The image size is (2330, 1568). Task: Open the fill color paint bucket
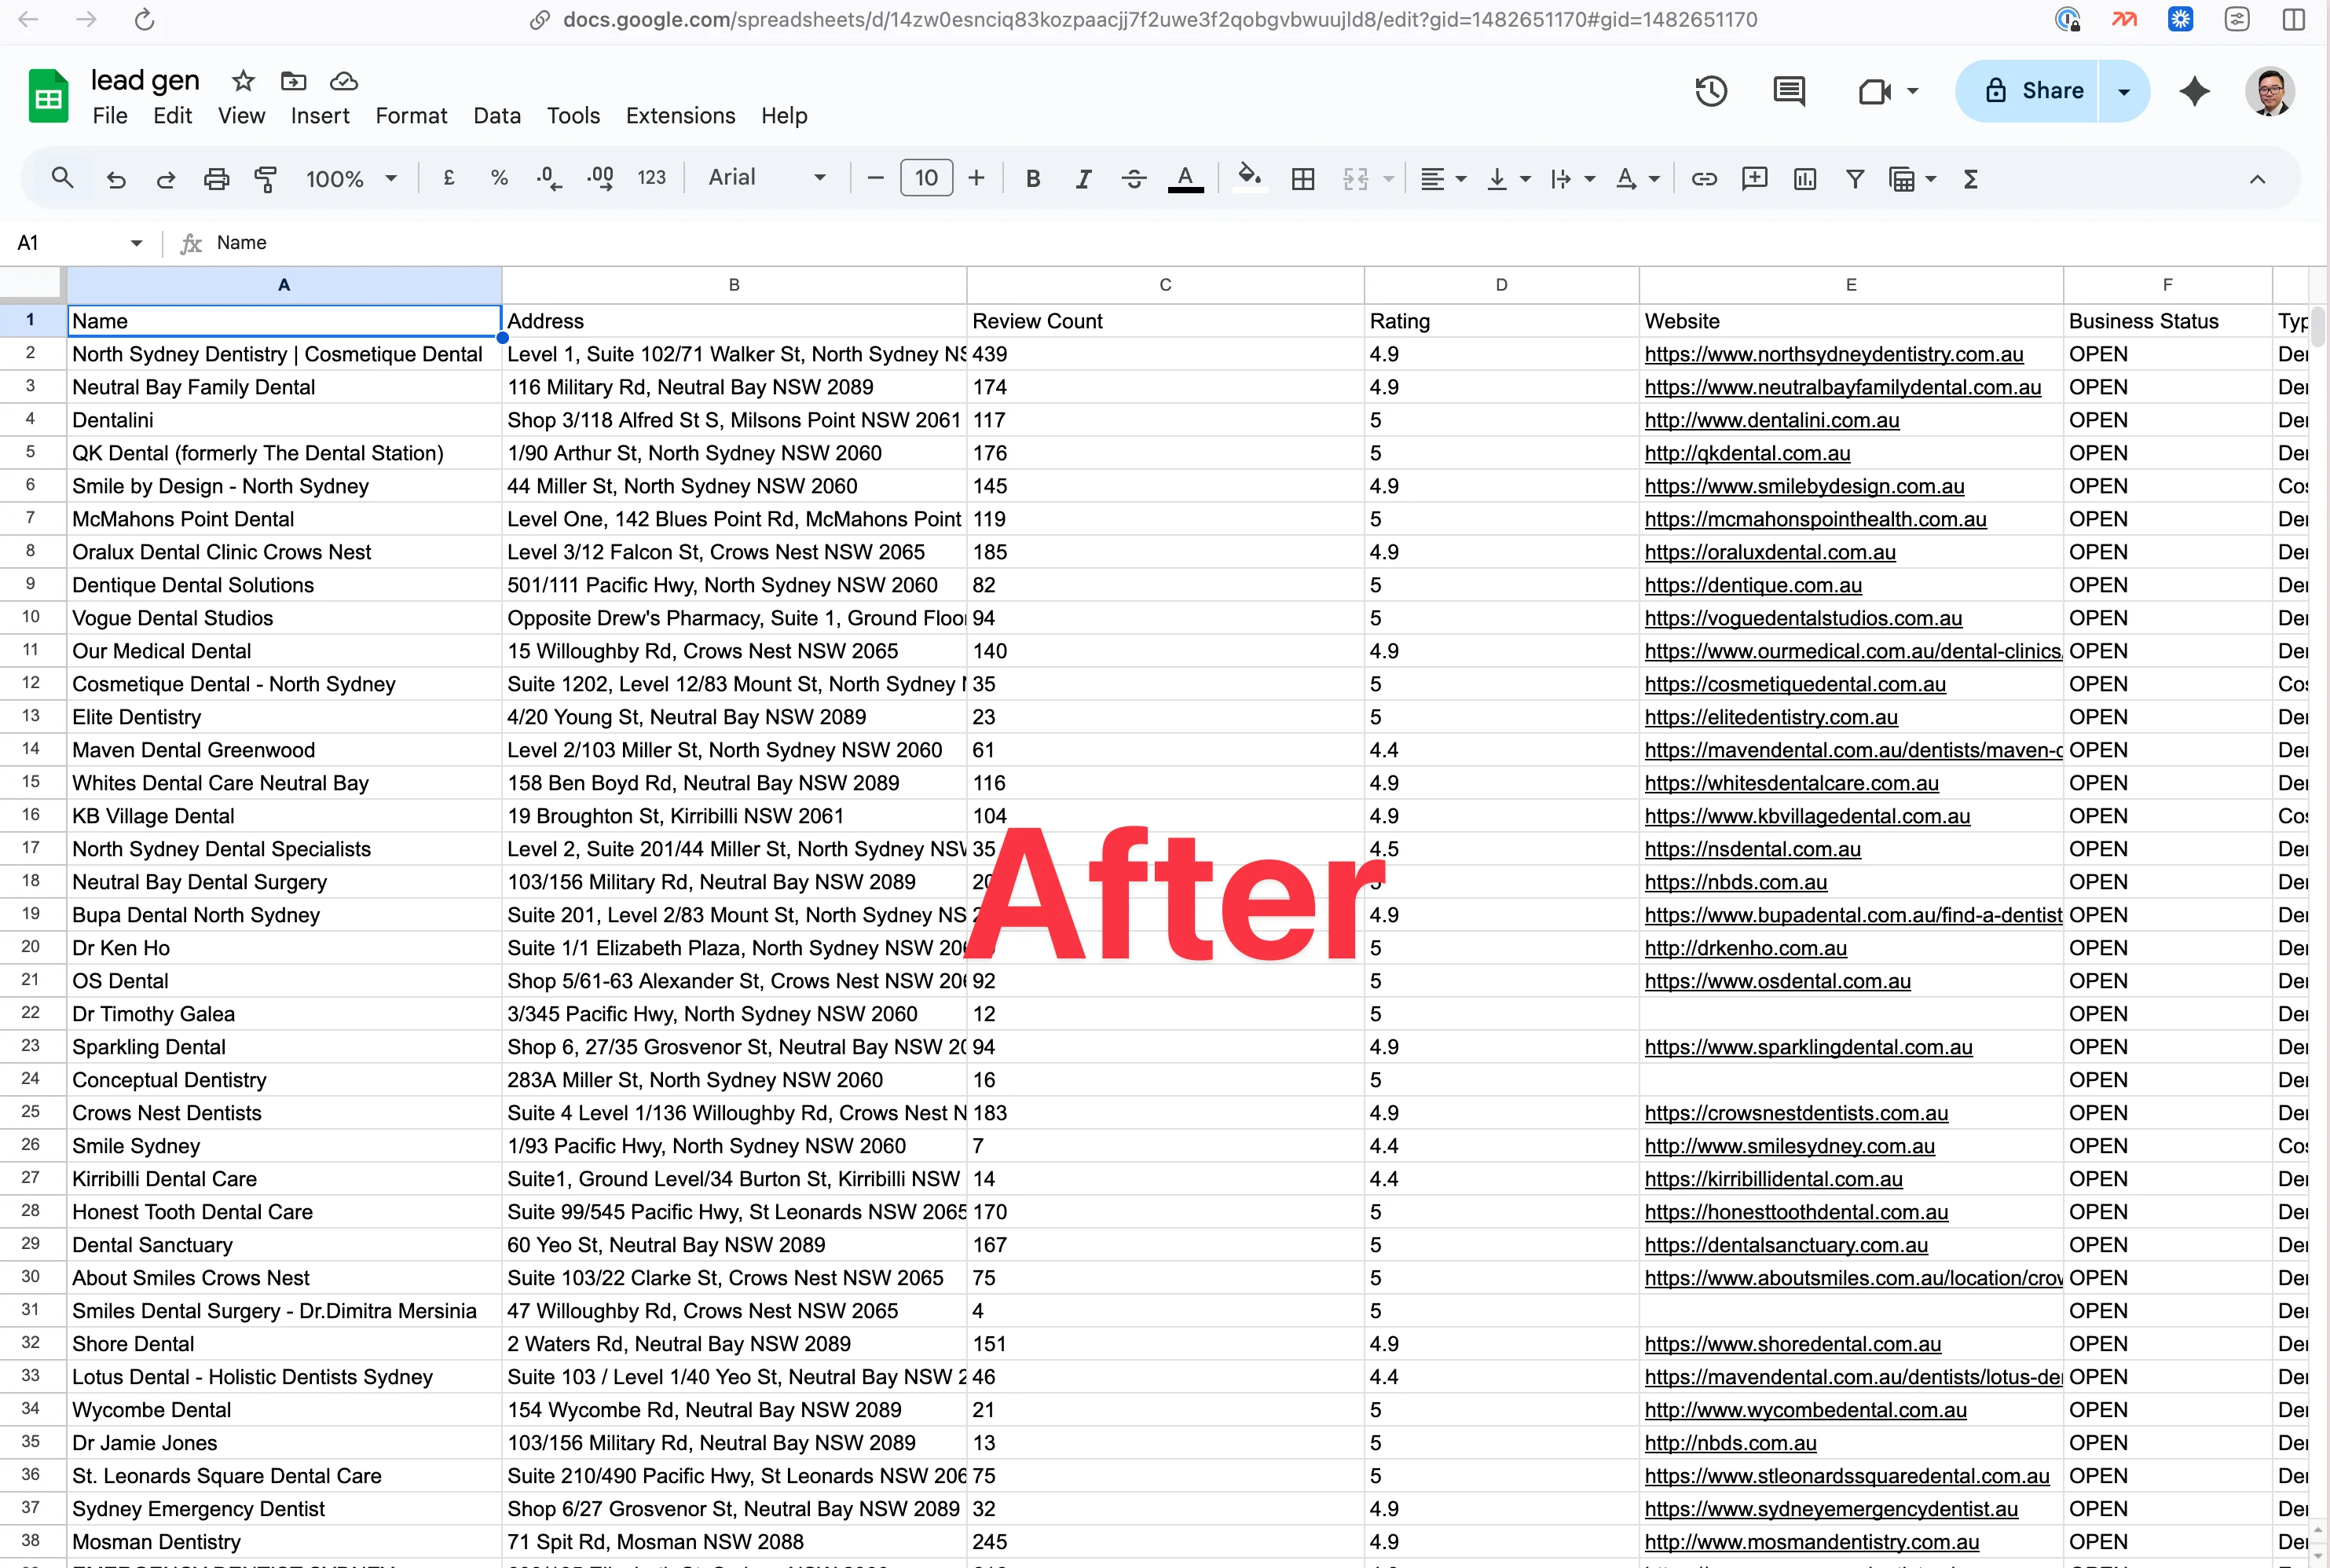pos(1248,178)
